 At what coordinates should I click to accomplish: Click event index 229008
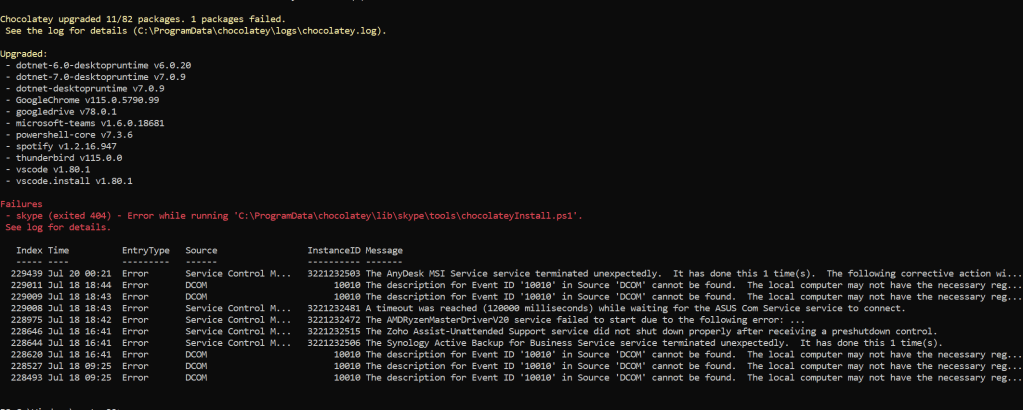pyautogui.click(x=27, y=308)
